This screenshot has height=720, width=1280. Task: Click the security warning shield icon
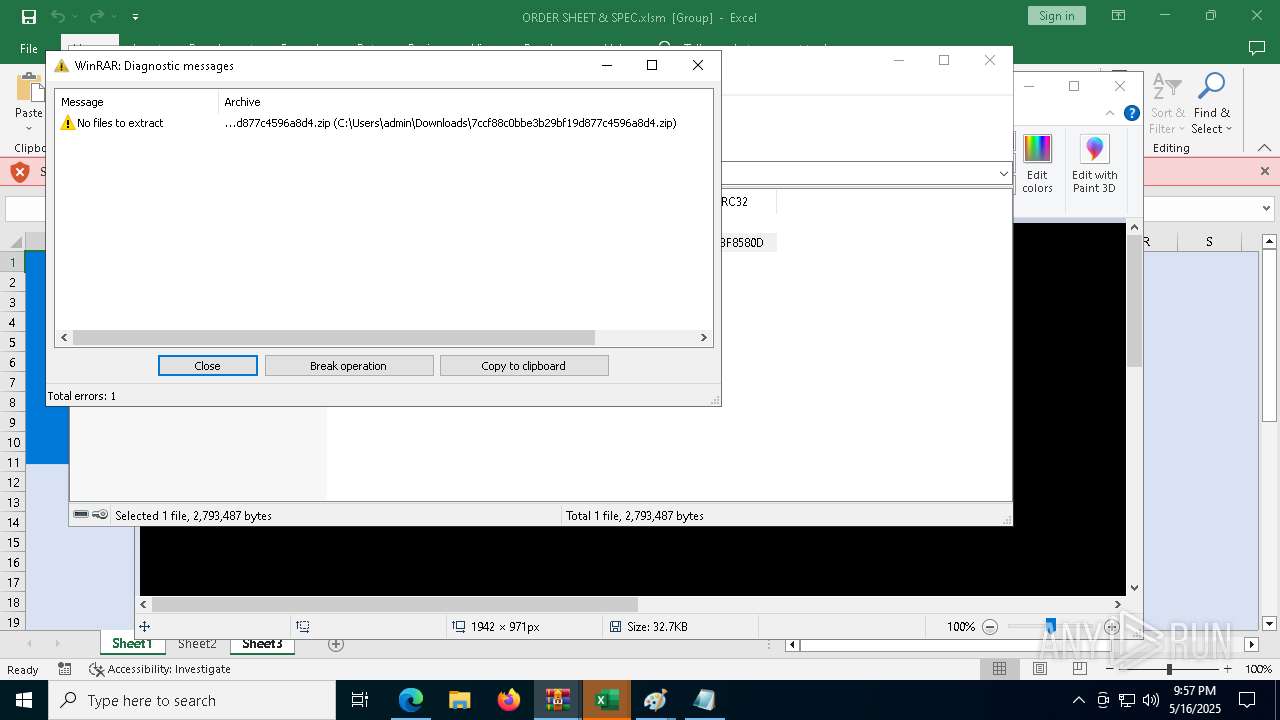[x=19, y=172]
